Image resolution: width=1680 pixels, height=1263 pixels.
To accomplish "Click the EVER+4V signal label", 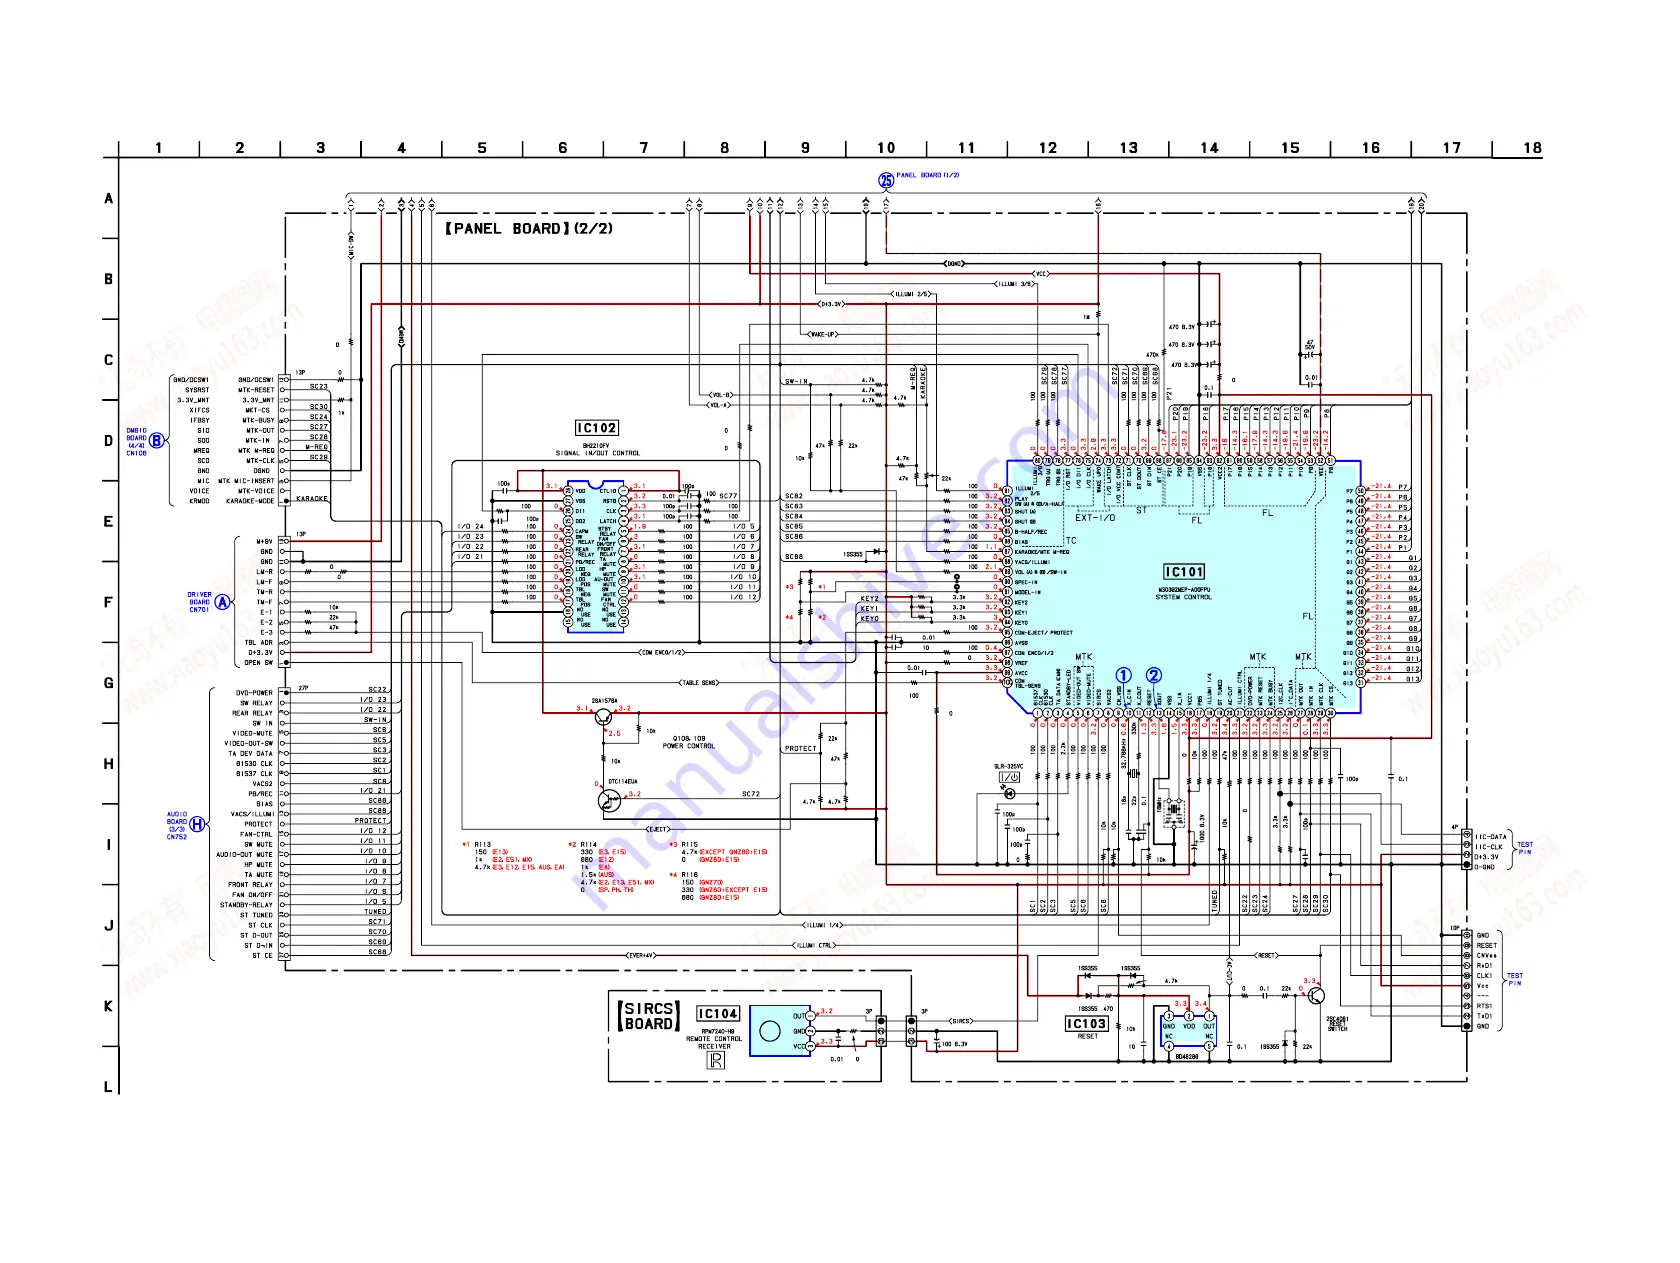I will coord(640,955).
